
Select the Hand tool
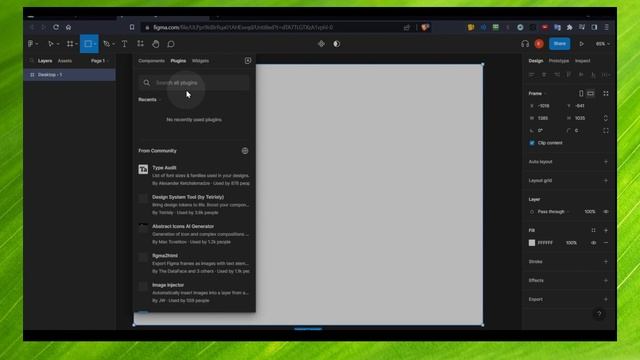(156, 44)
